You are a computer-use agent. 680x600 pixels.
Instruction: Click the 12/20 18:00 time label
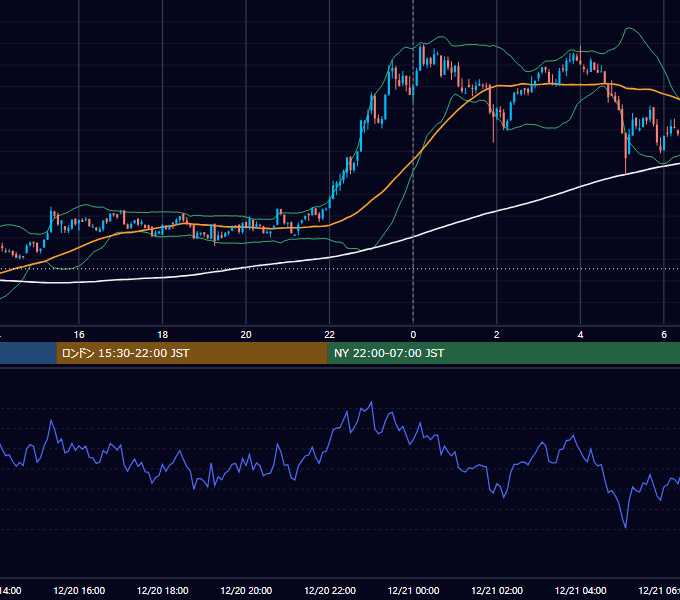[x=163, y=590]
